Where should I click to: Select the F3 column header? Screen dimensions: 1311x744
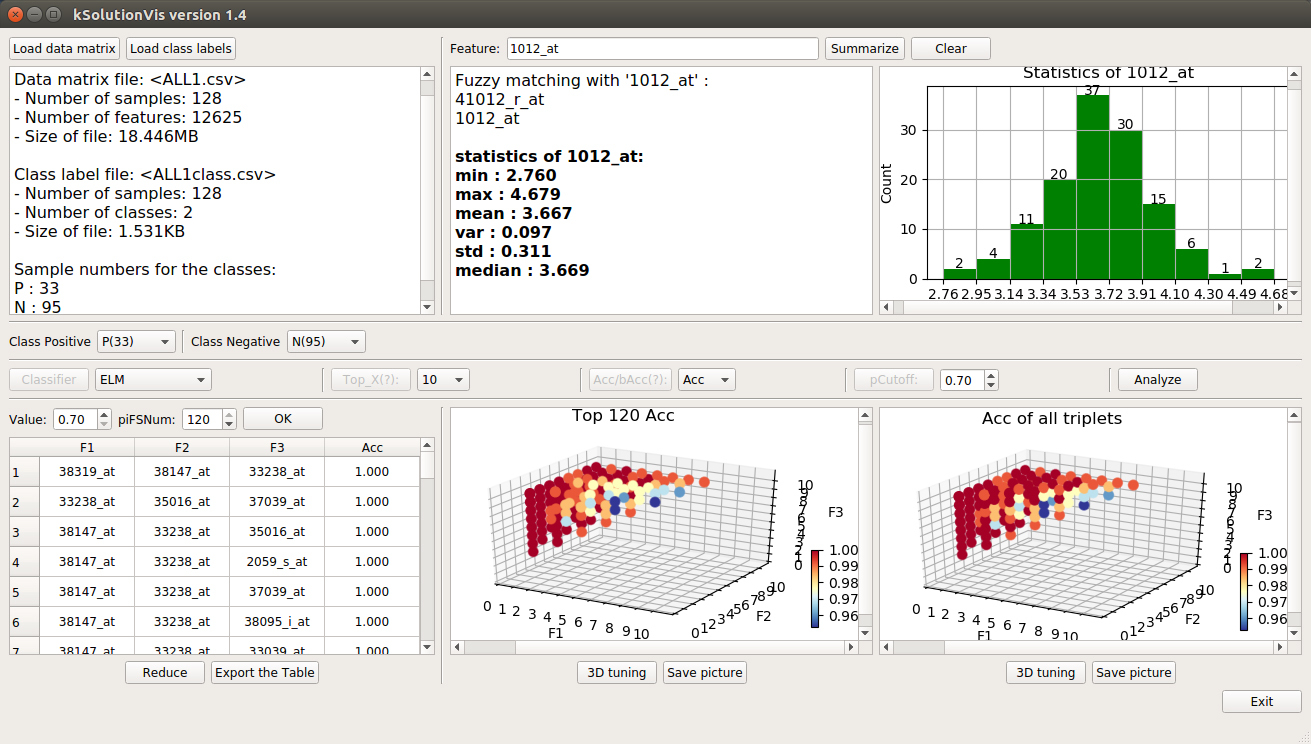pos(277,448)
